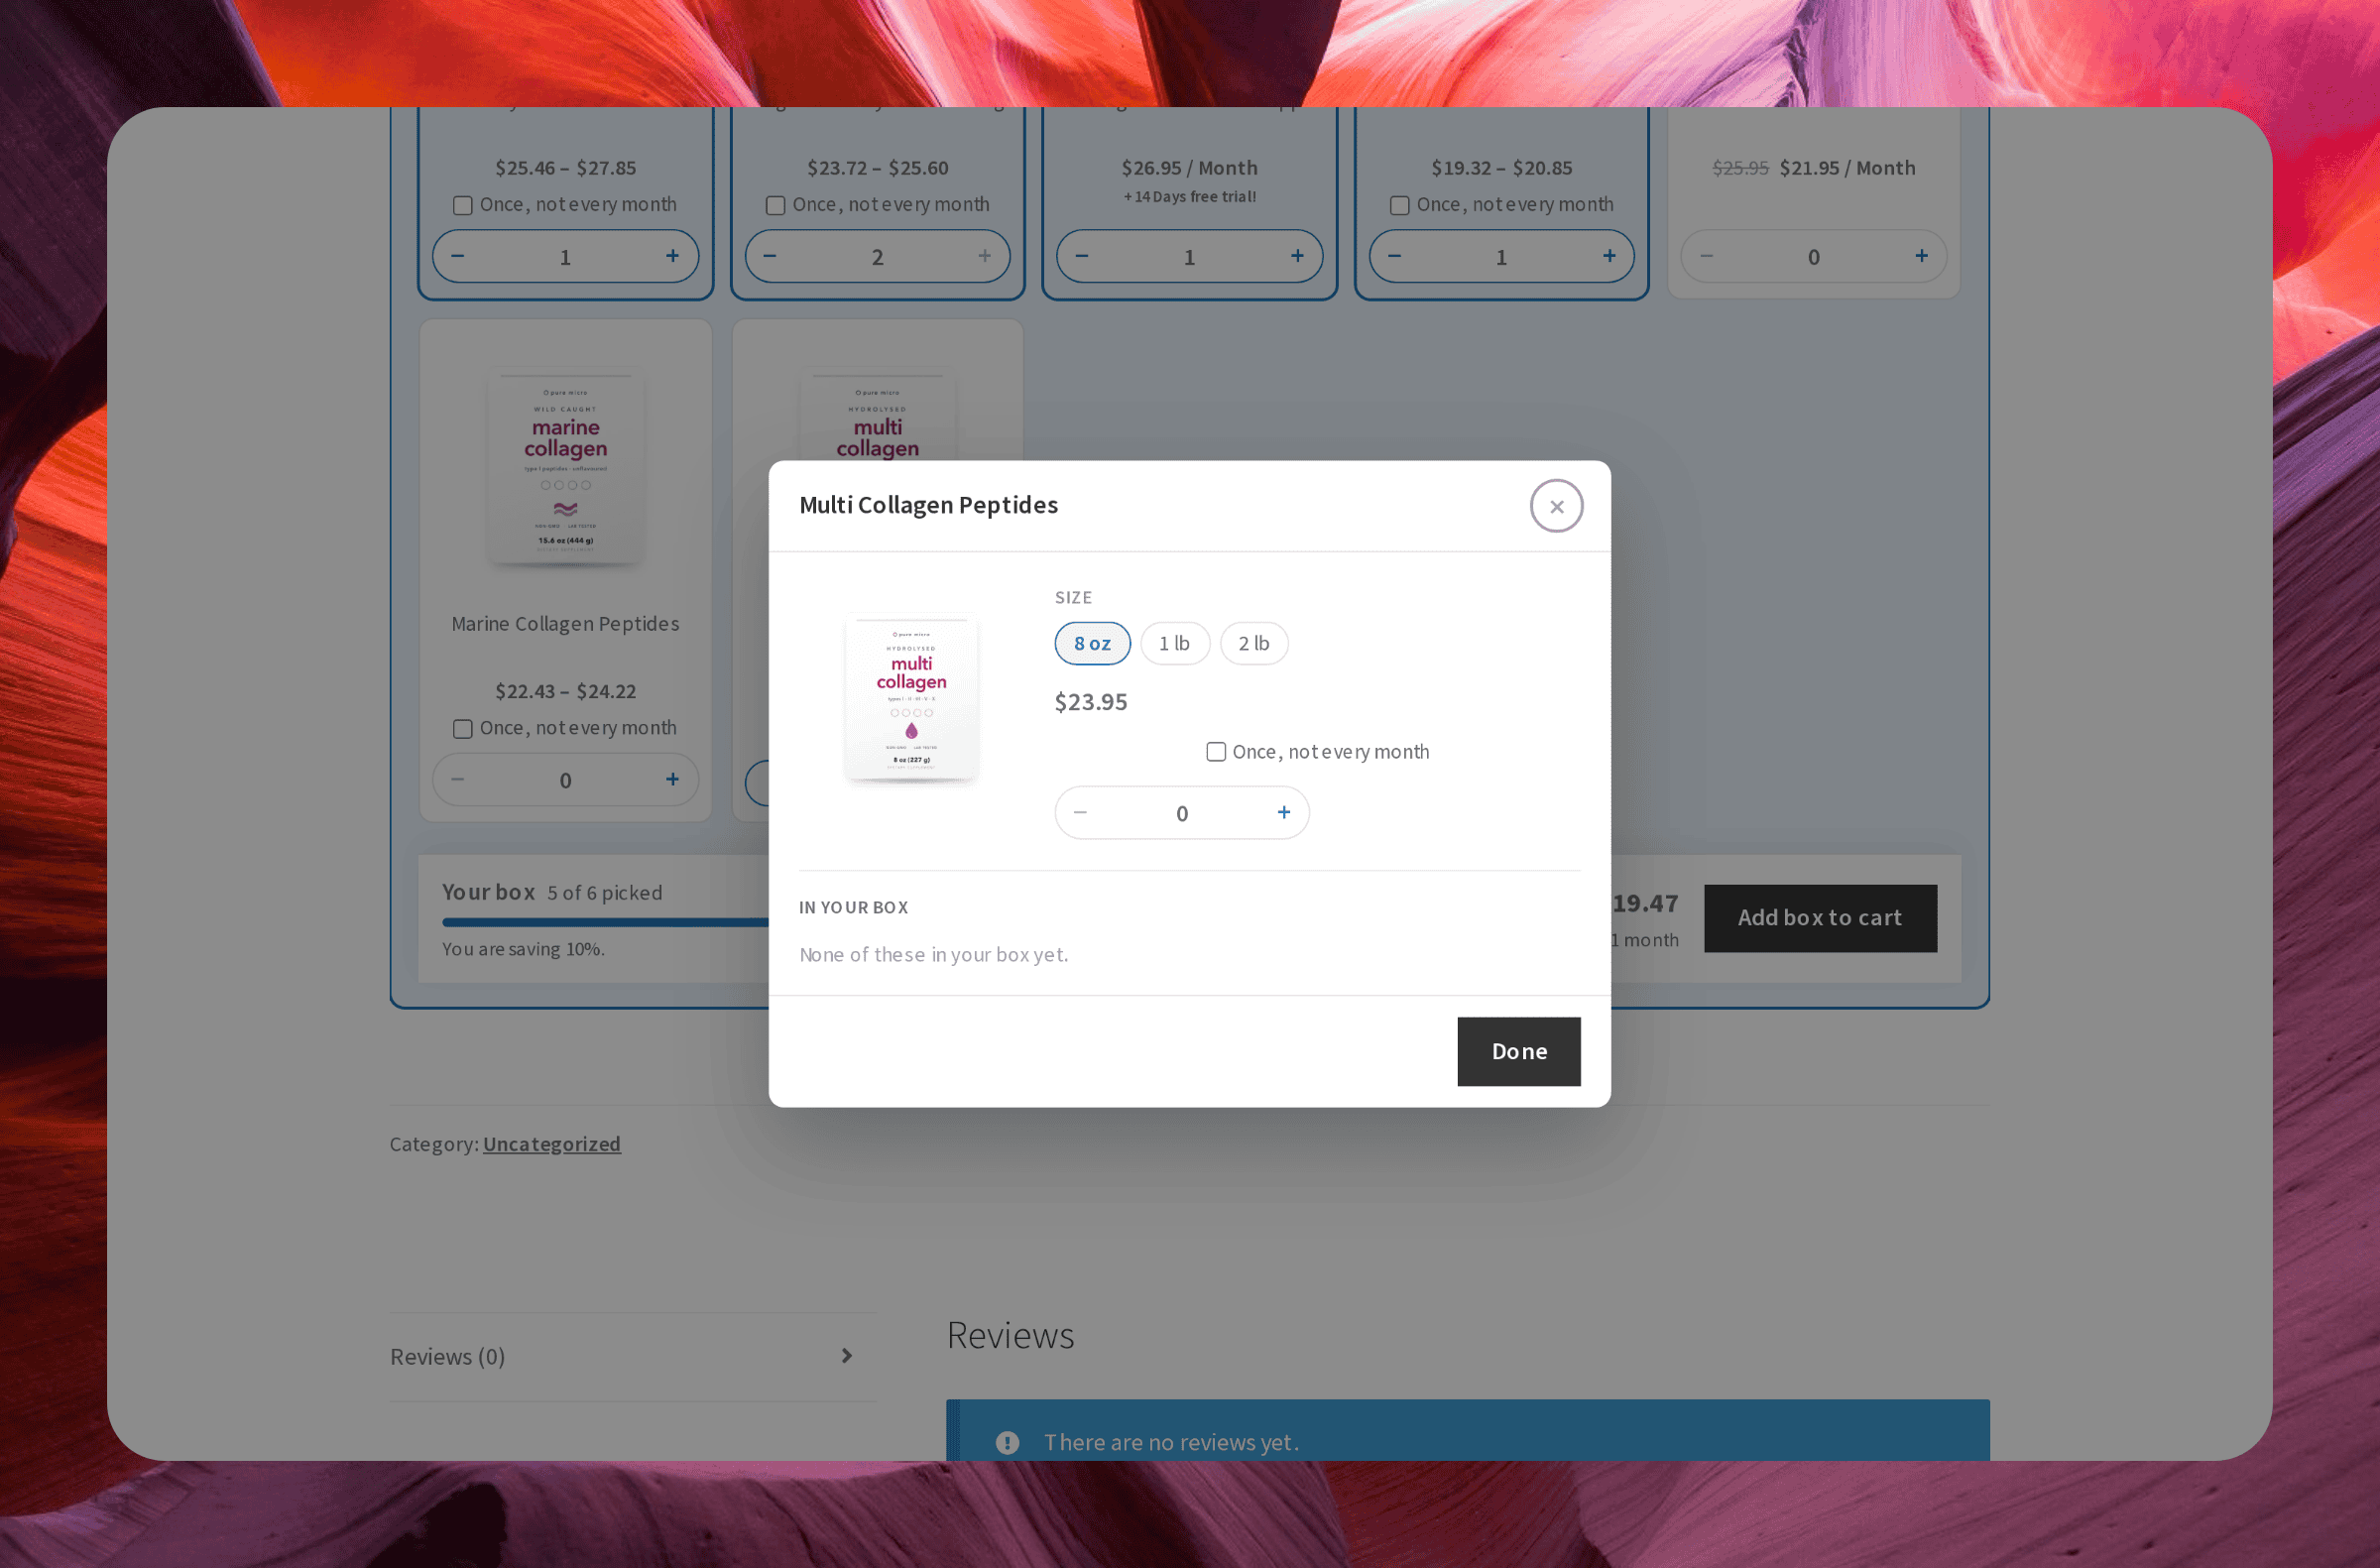Select the 1 lb size option
This screenshot has width=2380, height=1568.
tap(1174, 643)
